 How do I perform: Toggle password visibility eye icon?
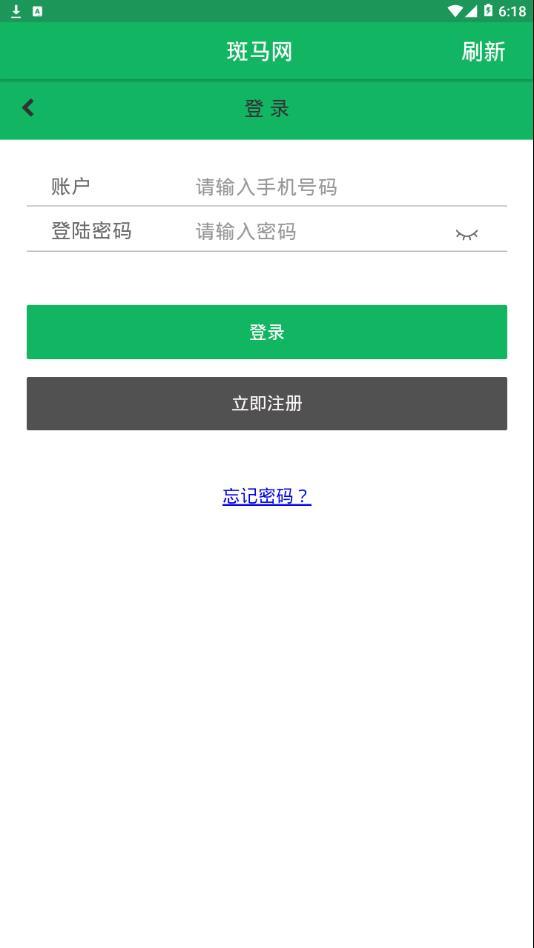[x=466, y=235]
